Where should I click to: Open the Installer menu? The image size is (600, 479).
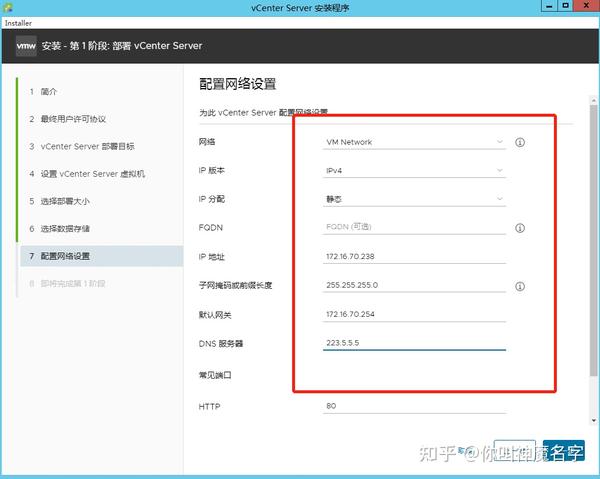click(18, 23)
